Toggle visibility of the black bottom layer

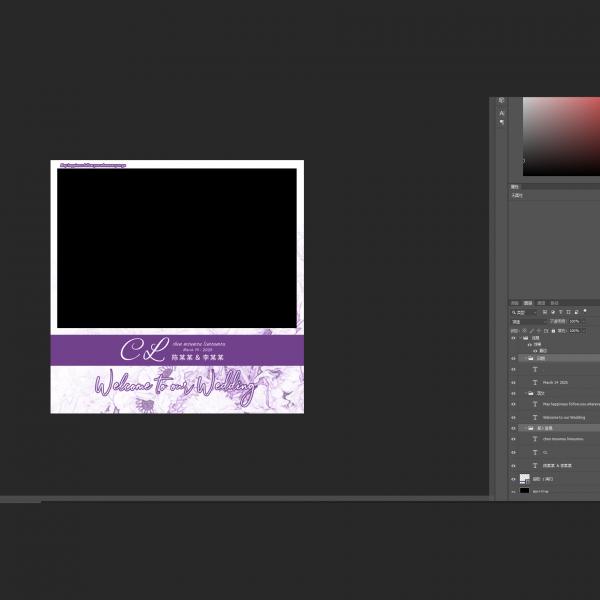pyautogui.click(x=513, y=491)
